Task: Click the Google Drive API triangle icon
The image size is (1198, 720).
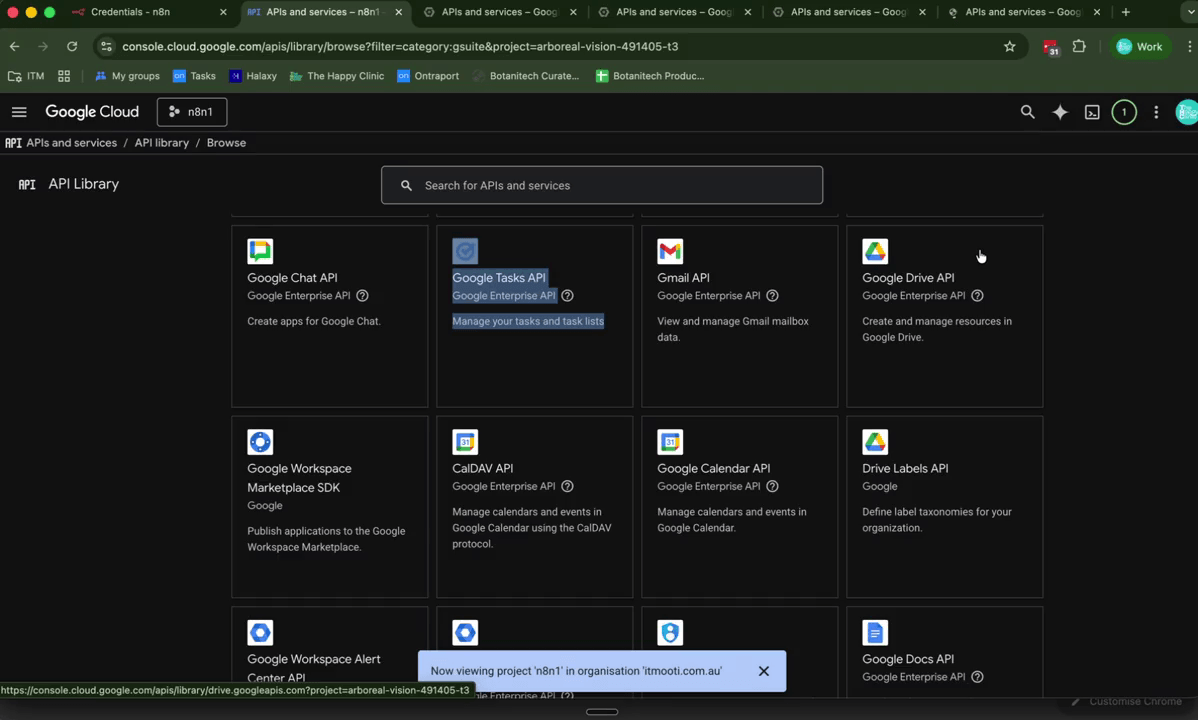Action: click(874, 251)
